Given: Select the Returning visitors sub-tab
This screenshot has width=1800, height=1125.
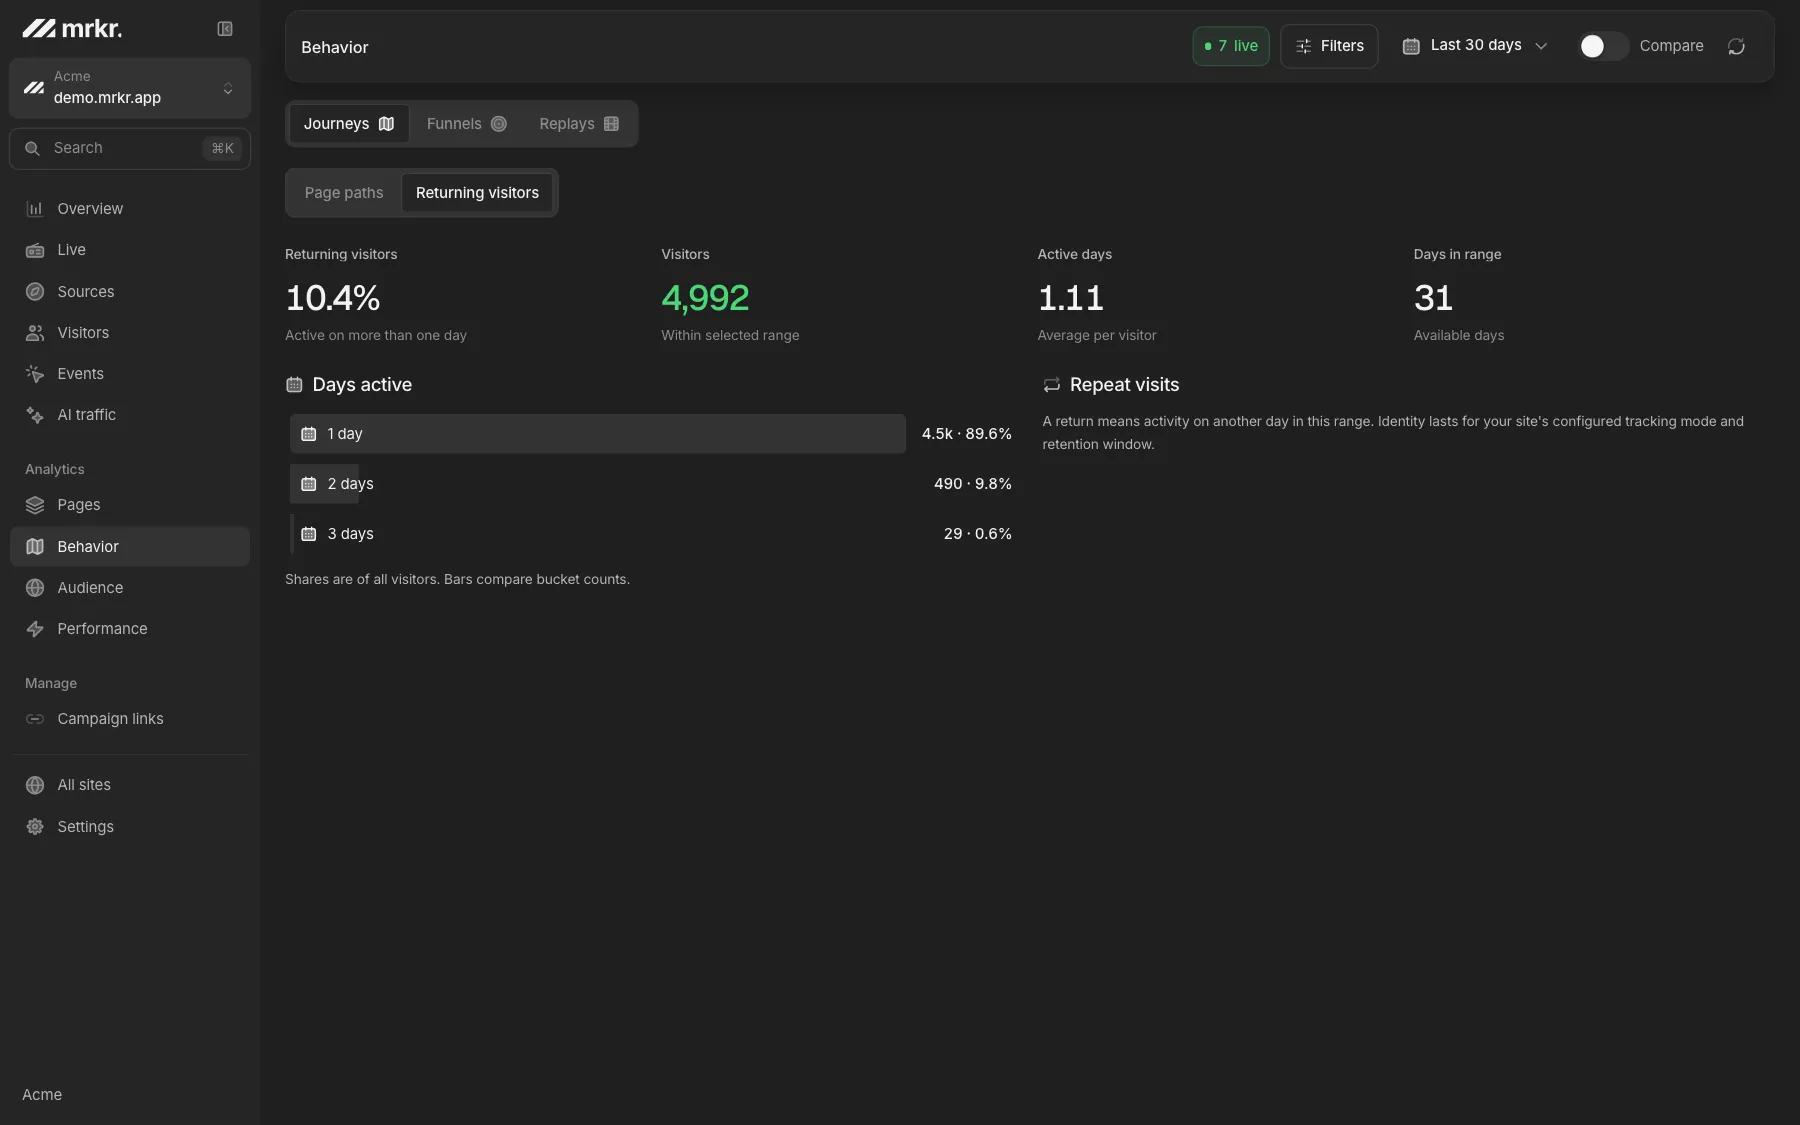Looking at the screenshot, I should coord(477,193).
